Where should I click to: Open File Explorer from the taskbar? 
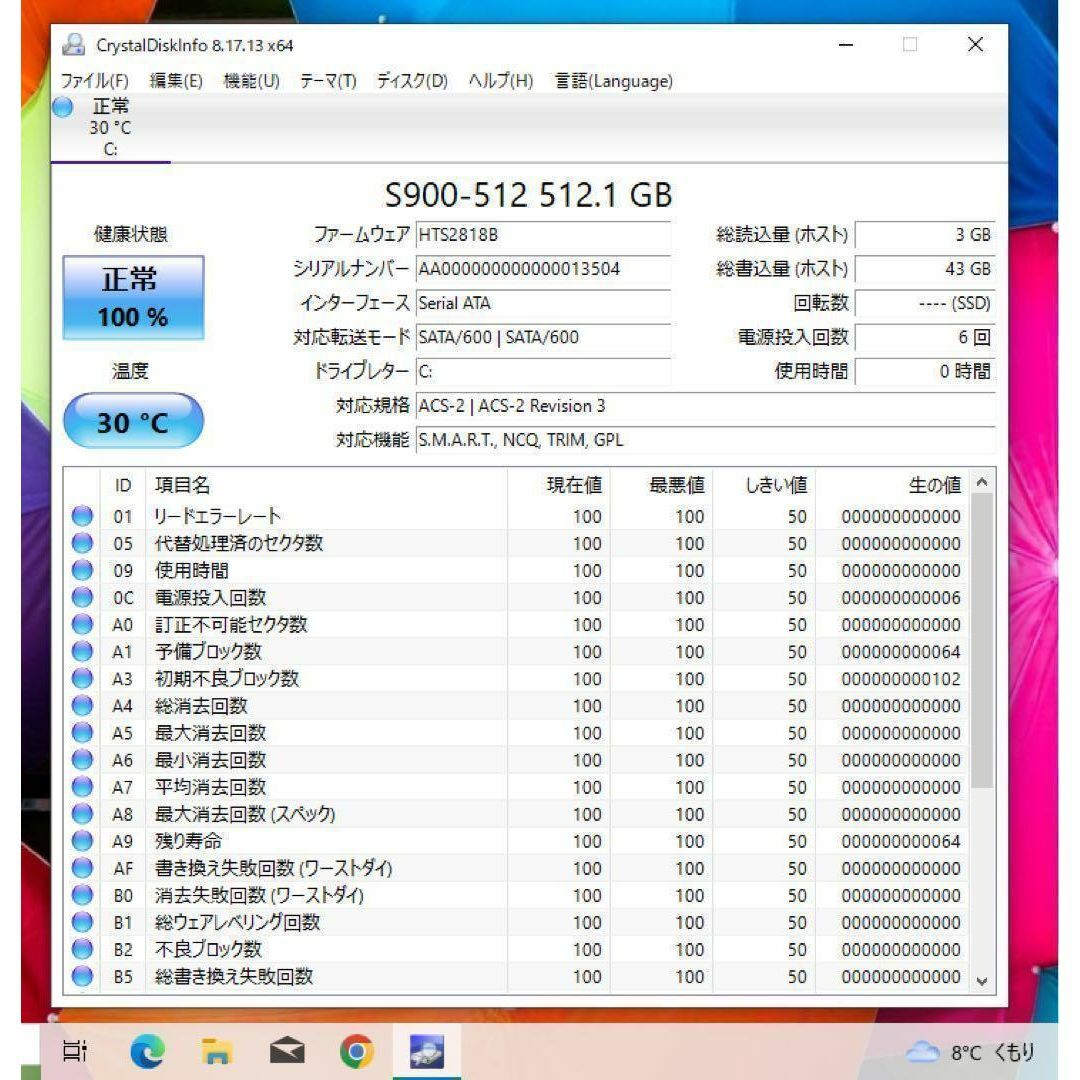pyautogui.click(x=217, y=1051)
